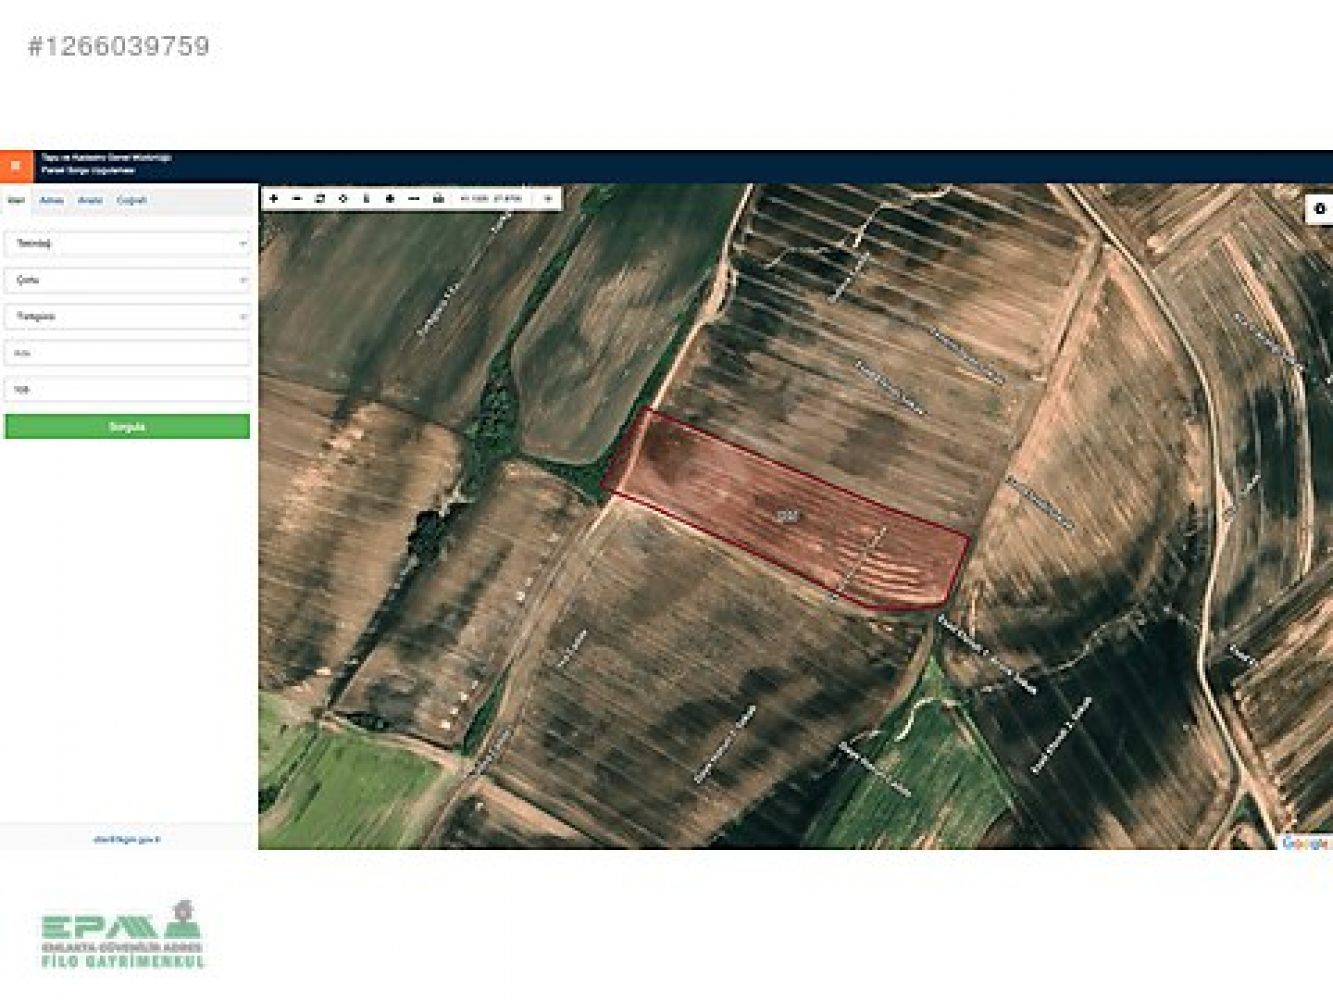1333x1000 pixels.
Task: Click the coordinates display in the map toolbar
Action: [491, 199]
